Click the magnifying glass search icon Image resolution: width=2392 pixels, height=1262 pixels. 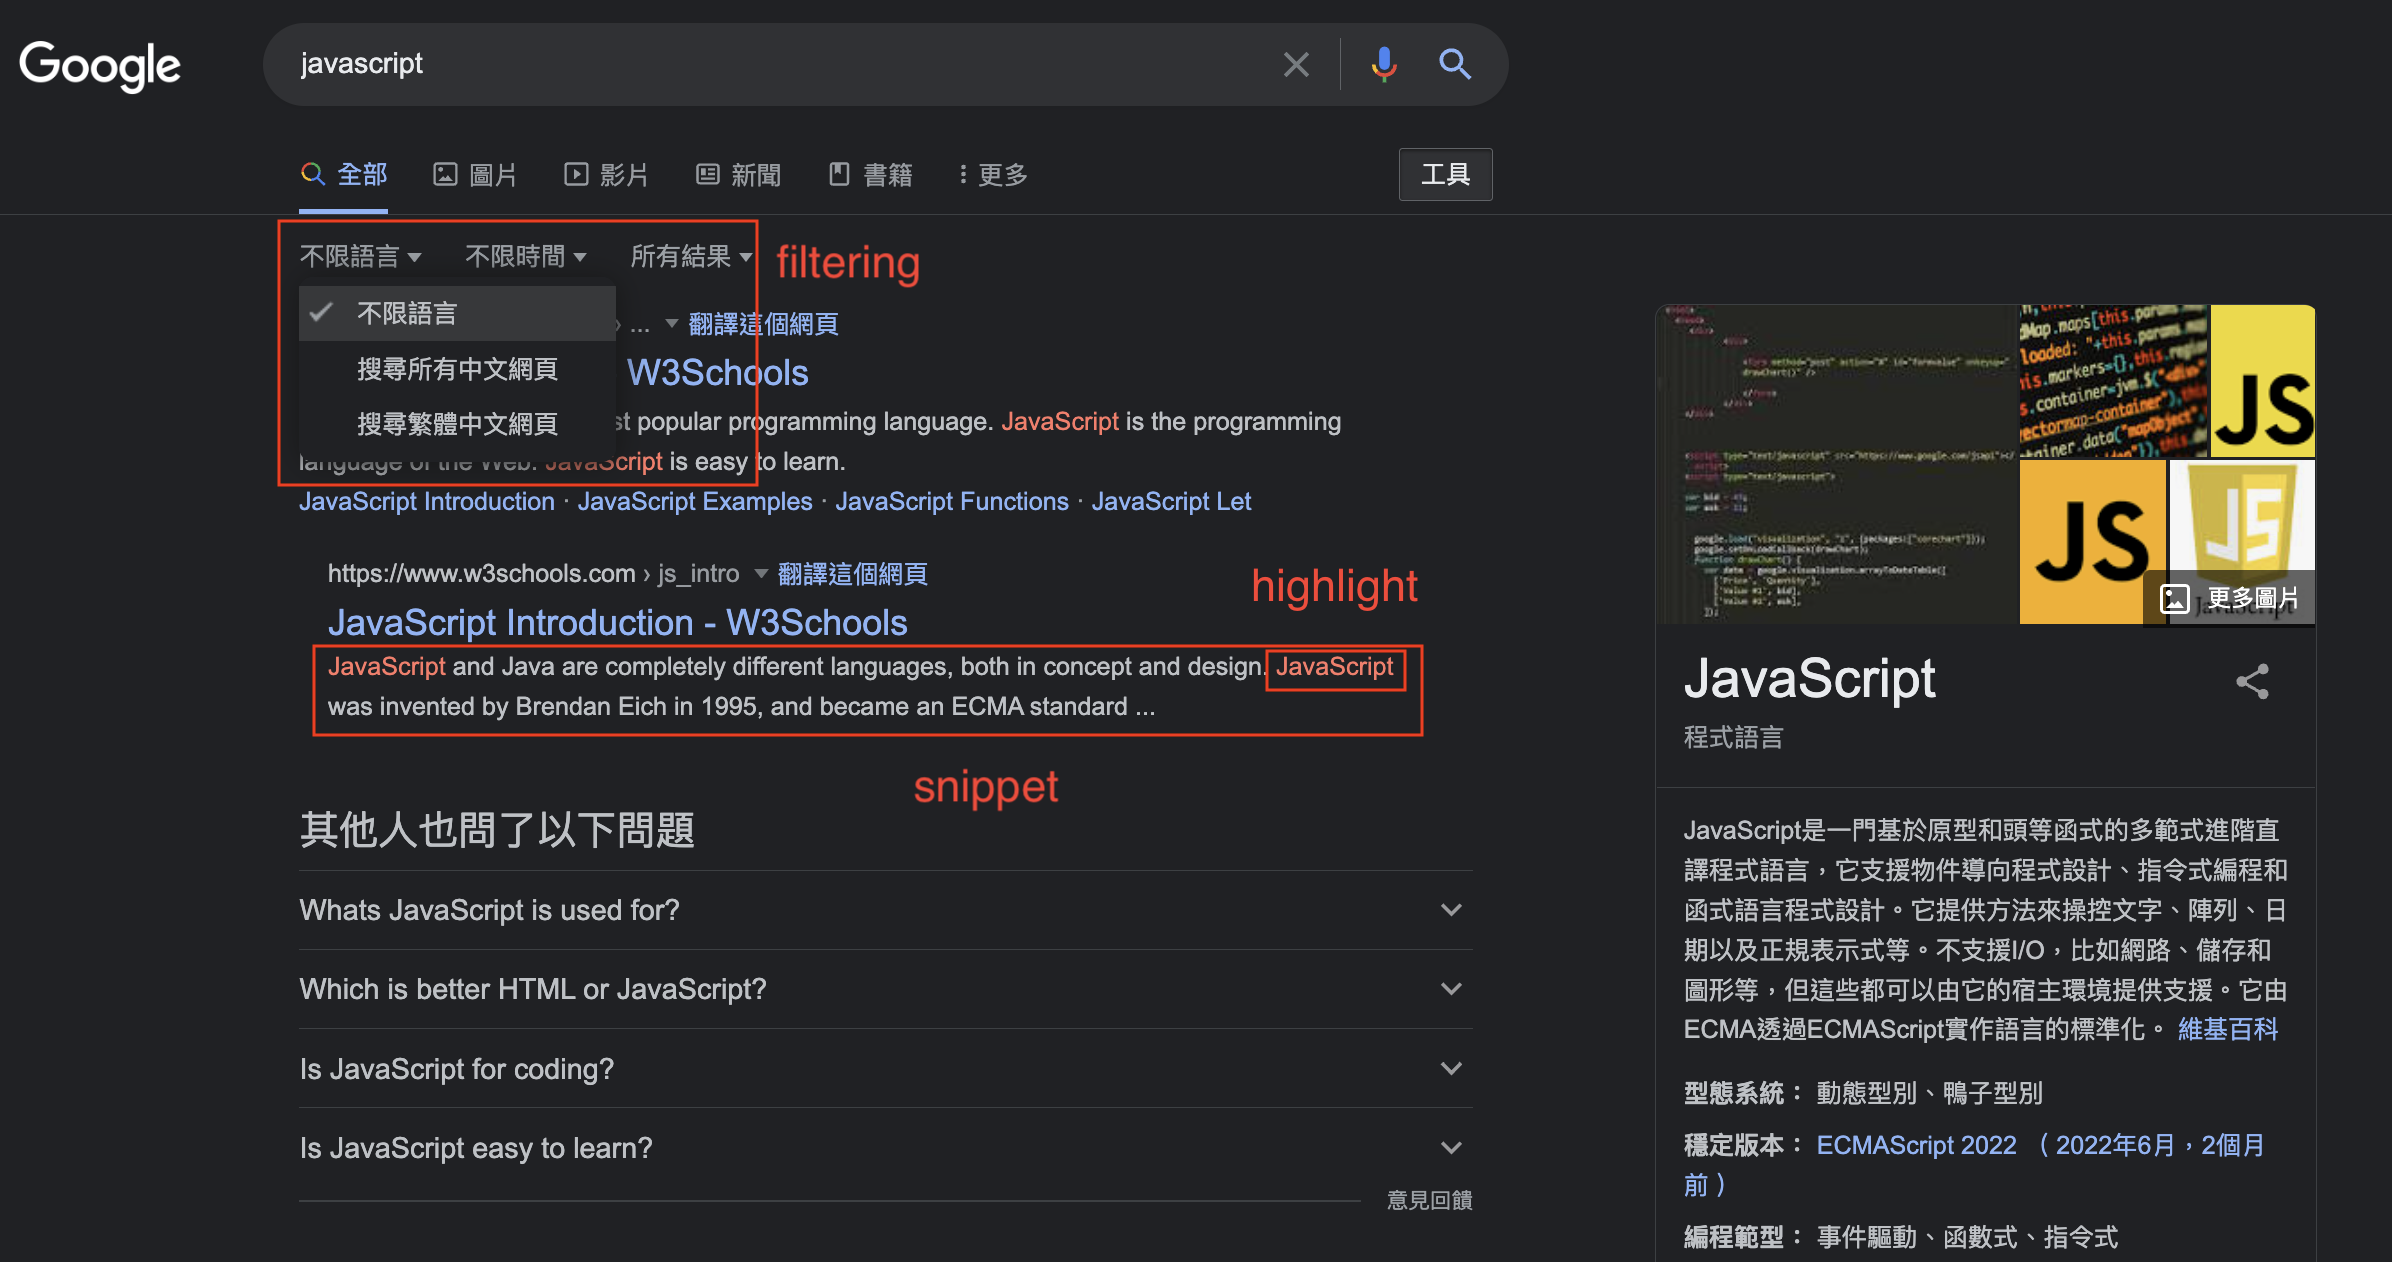pyautogui.click(x=1455, y=64)
